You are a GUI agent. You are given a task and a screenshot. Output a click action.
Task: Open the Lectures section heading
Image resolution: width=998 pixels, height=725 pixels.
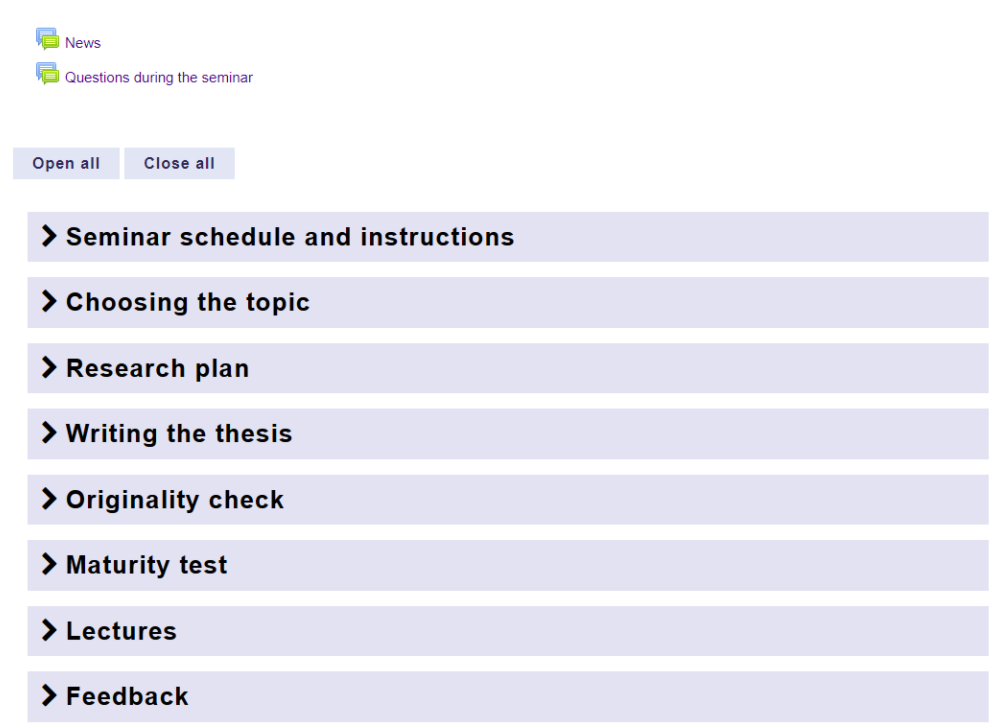121,631
